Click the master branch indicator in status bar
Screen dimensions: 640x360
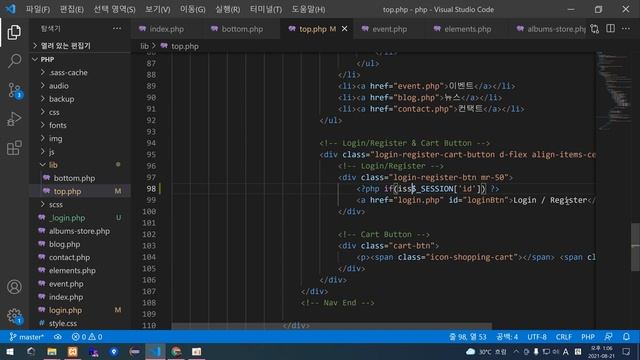point(27,337)
